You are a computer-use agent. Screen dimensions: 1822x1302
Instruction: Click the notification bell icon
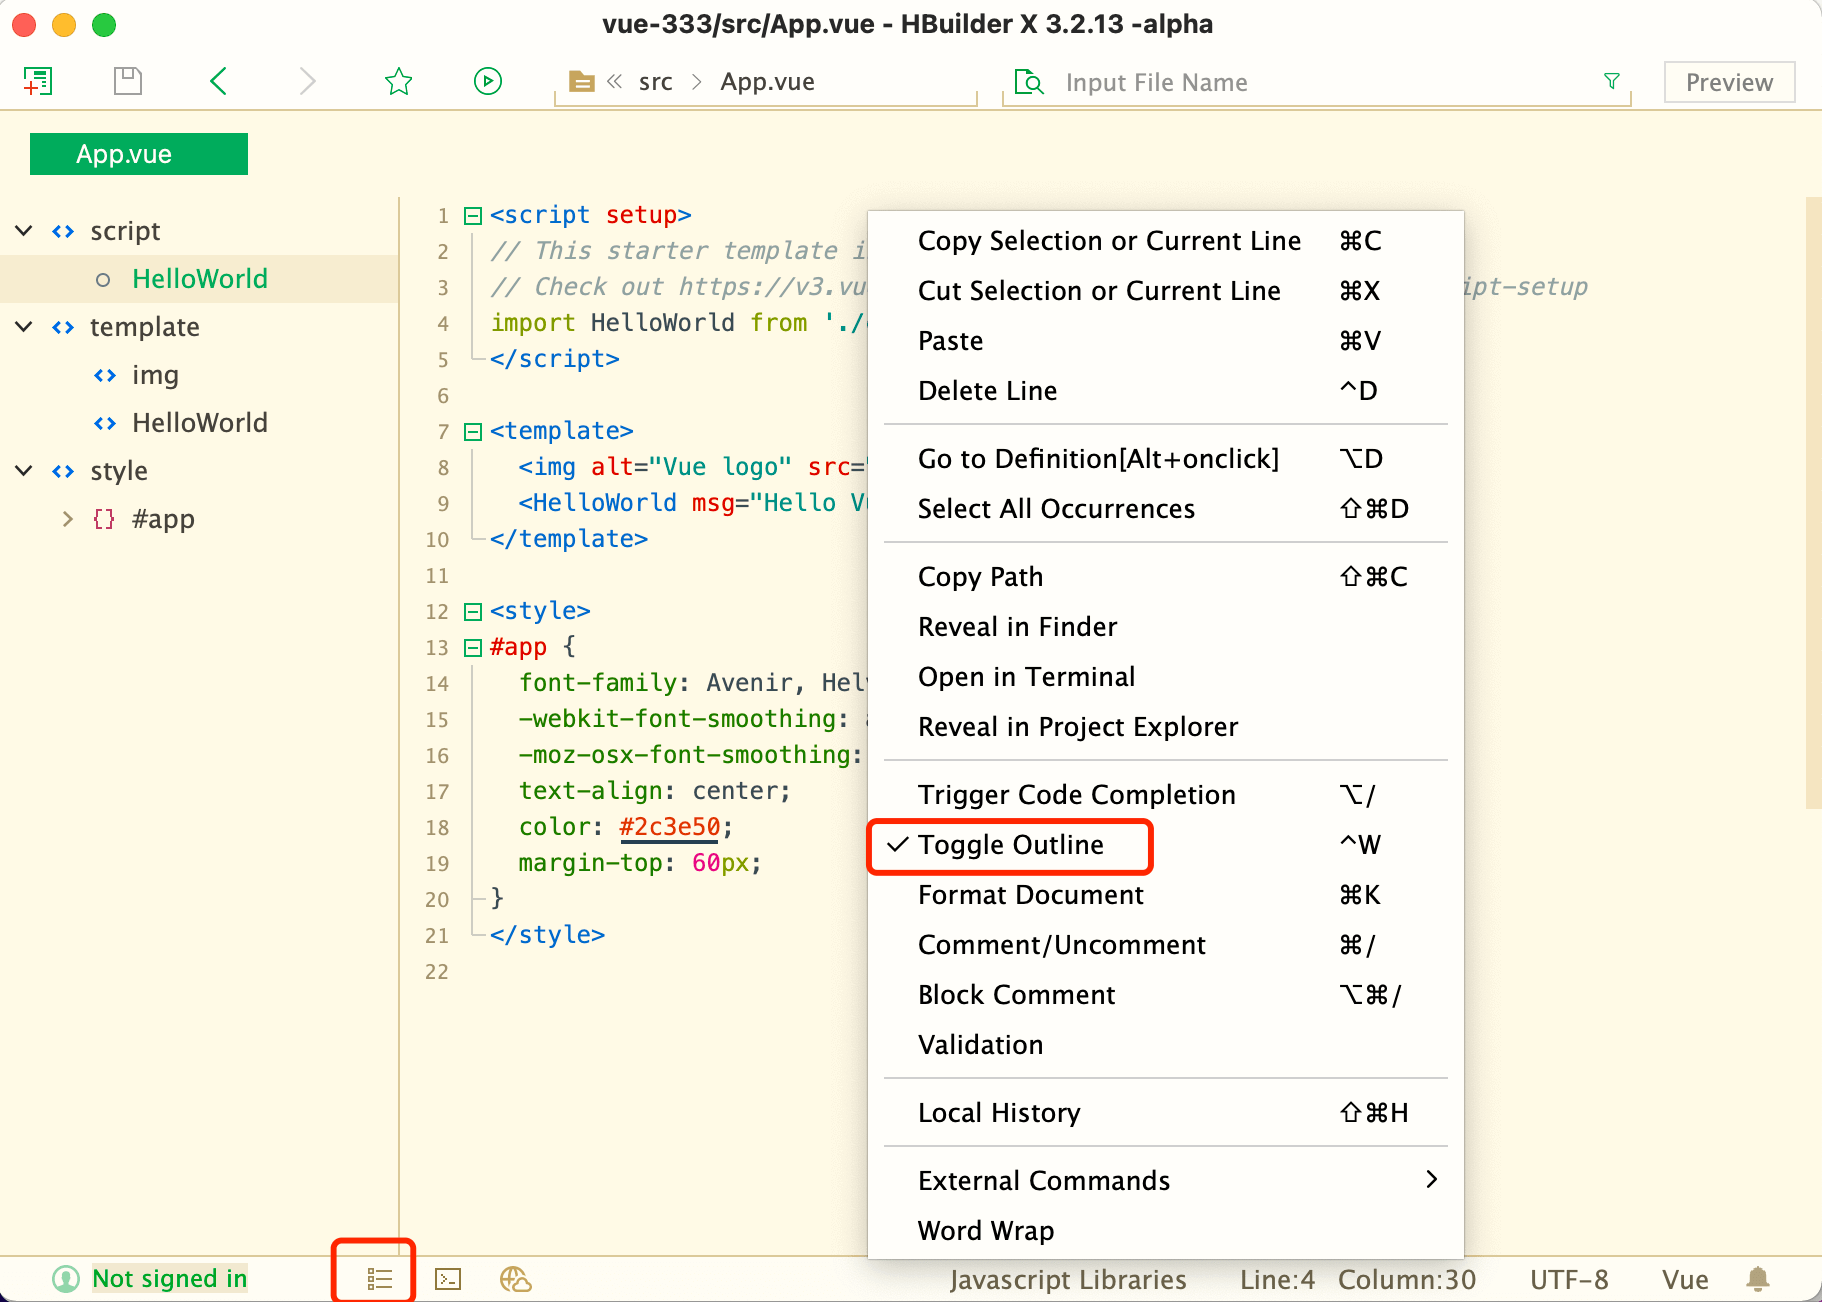(1758, 1279)
